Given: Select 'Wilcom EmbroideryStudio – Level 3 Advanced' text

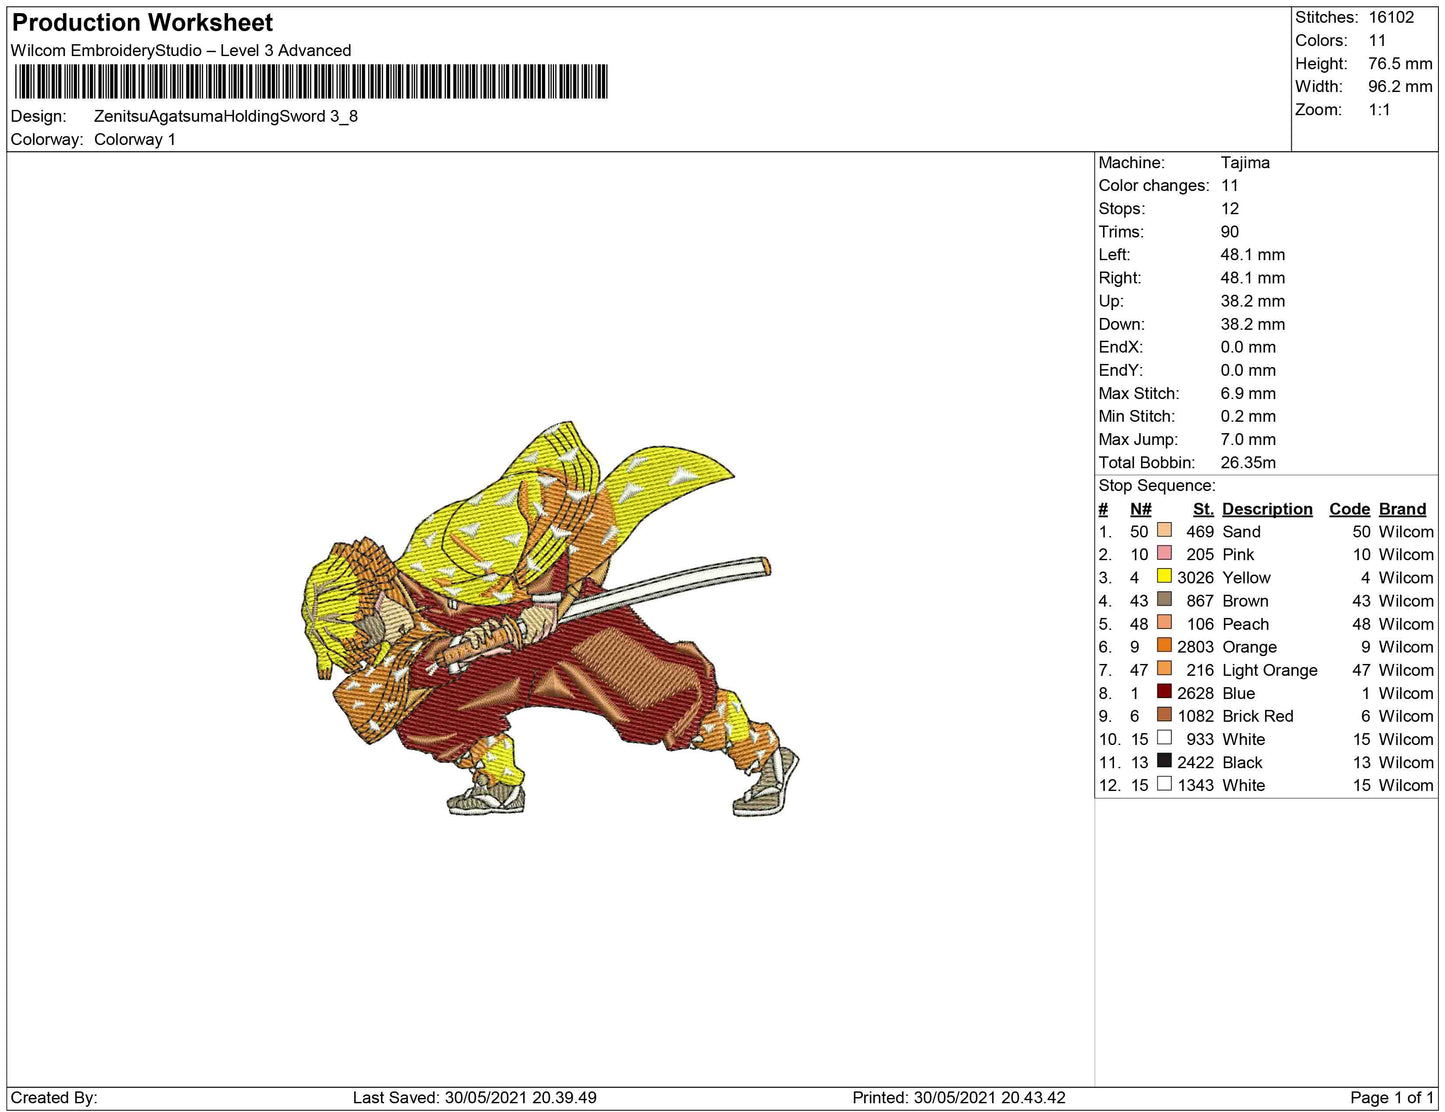Looking at the screenshot, I should (181, 51).
